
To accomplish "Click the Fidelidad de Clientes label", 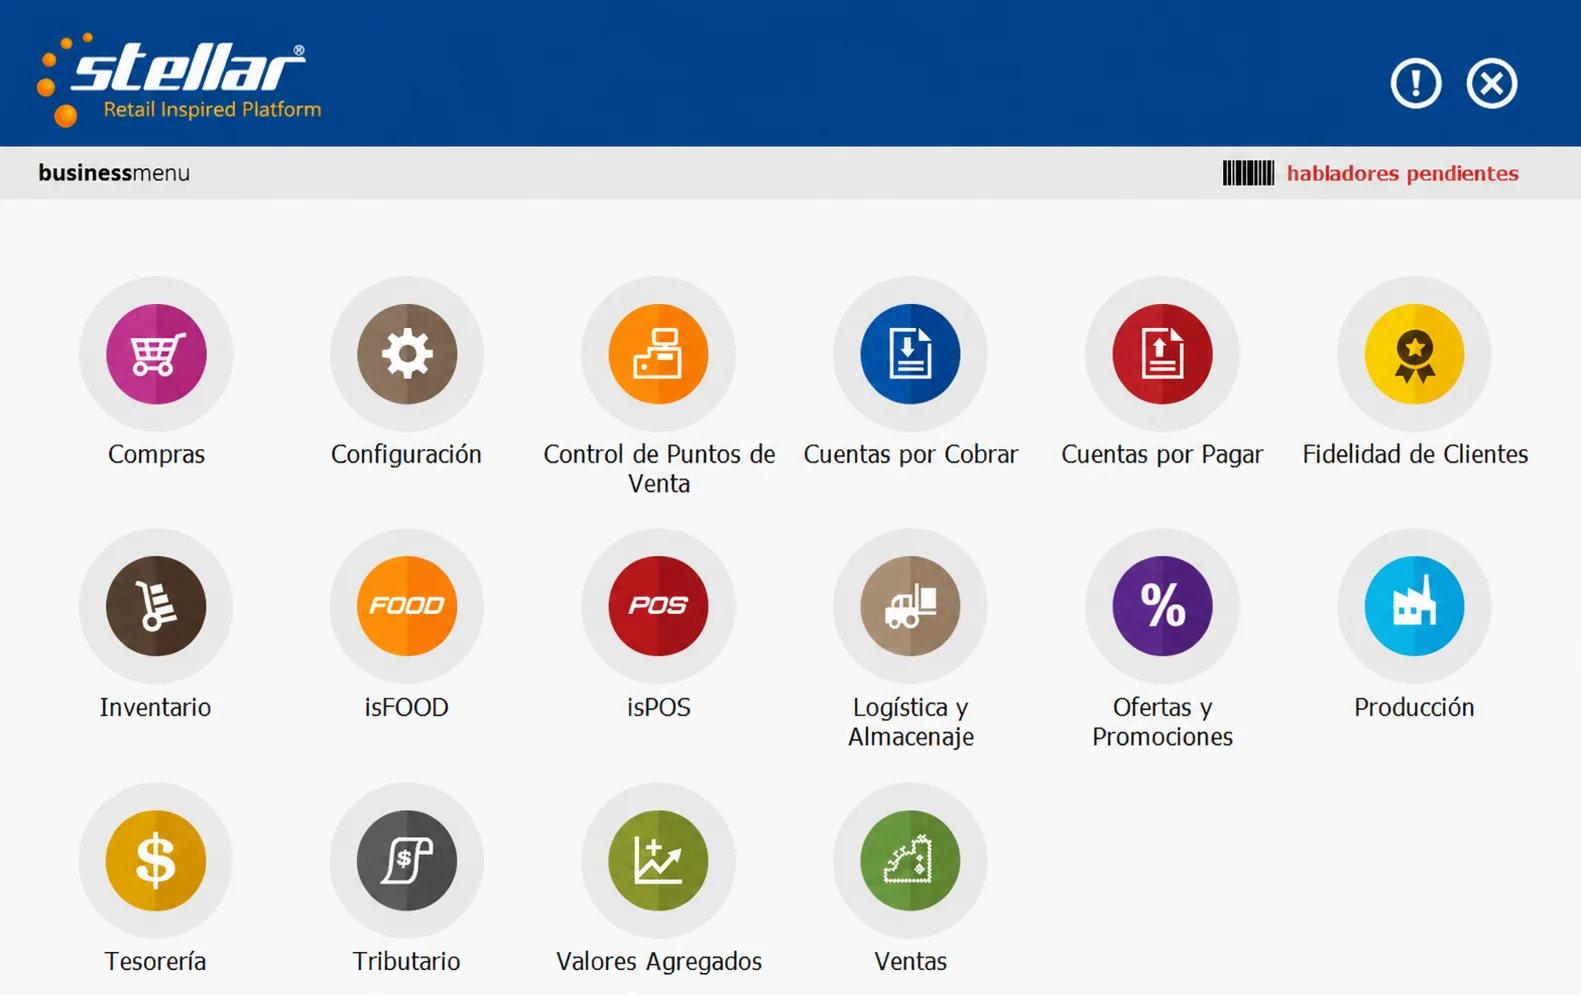I will (x=1415, y=454).
